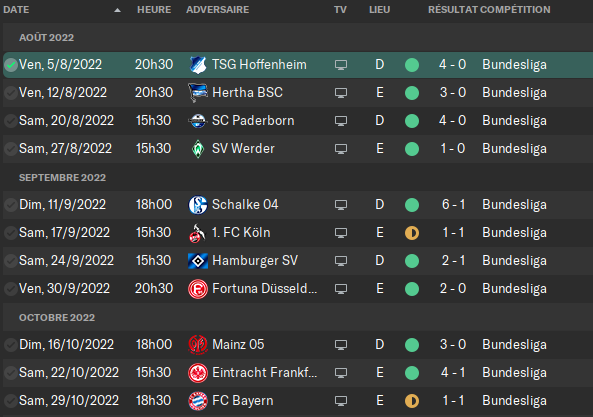Sort by clicking the DATE column arrow
The width and height of the screenshot is (593, 417).
[x=118, y=10]
